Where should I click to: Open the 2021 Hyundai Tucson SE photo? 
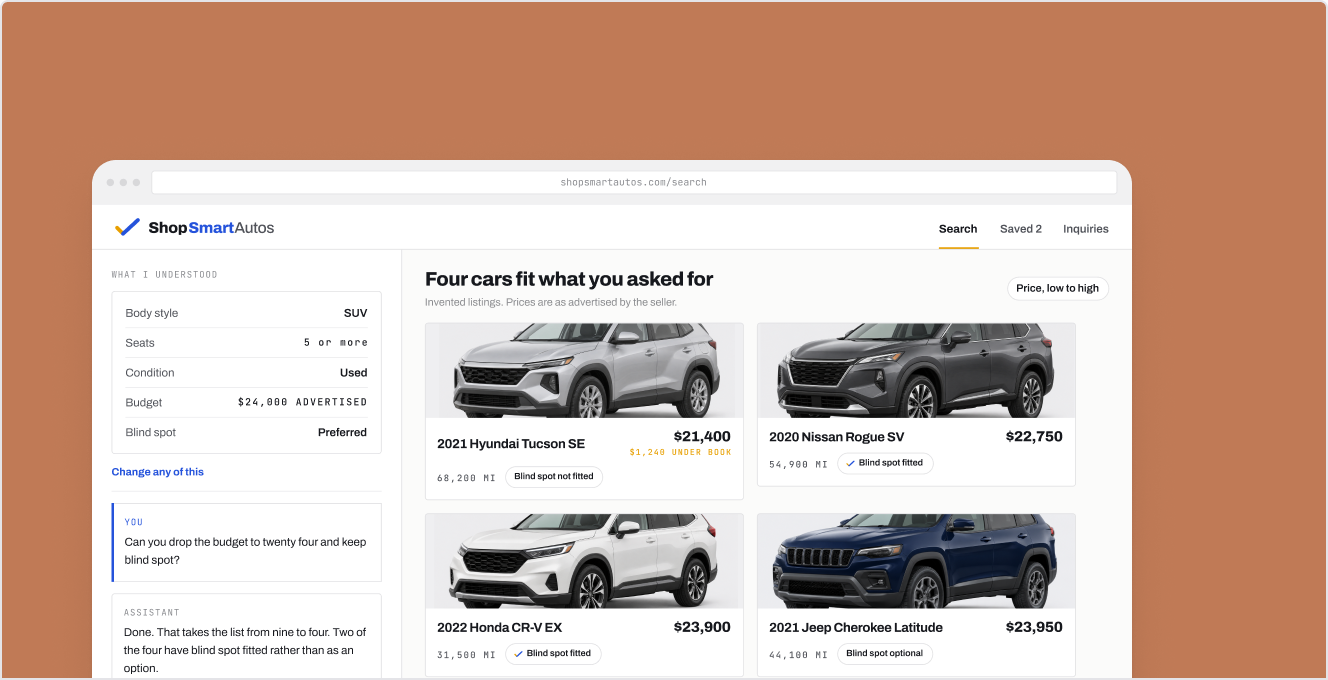point(584,370)
